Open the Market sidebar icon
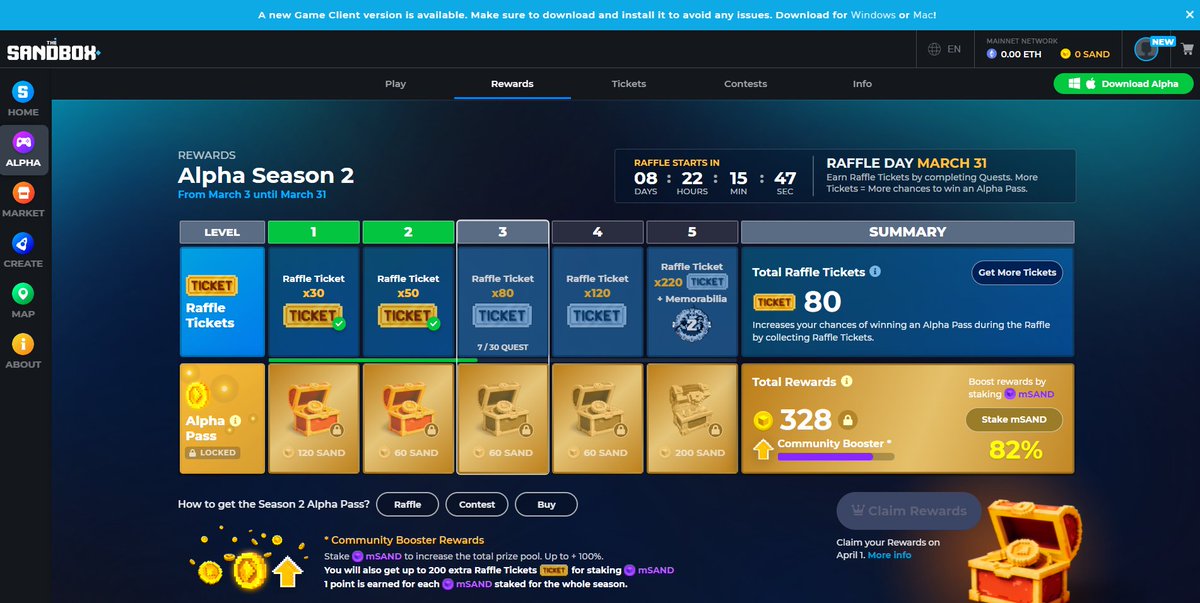Screen dimensions: 1200x603 point(23,192)
